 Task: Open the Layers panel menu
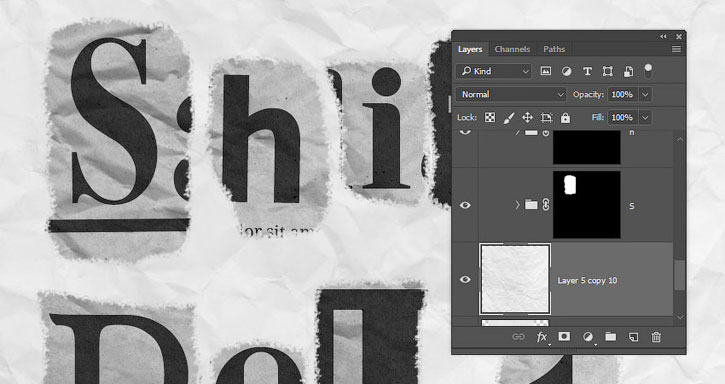(676, 49)
